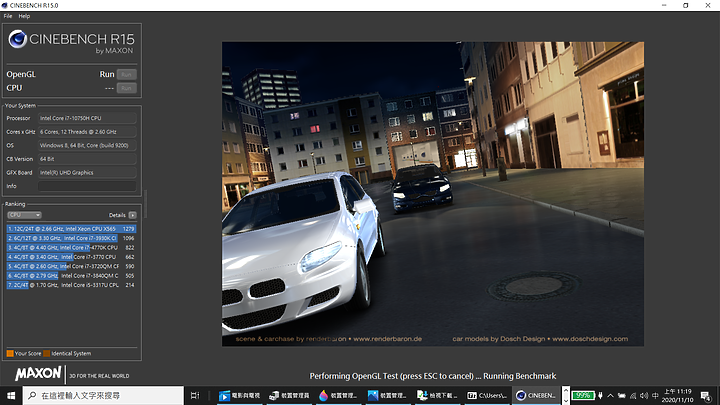Click the volume speaker tray icon
The image size is (720, 405).
click(644, 395)
